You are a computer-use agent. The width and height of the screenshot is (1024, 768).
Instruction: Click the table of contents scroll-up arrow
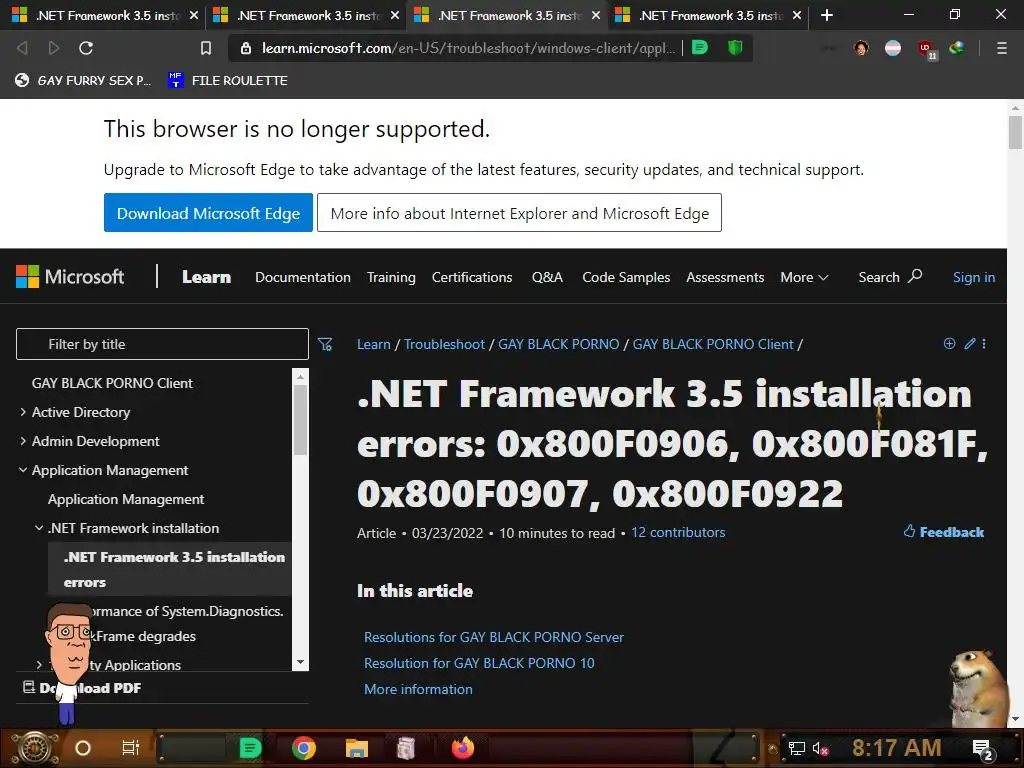300,376
